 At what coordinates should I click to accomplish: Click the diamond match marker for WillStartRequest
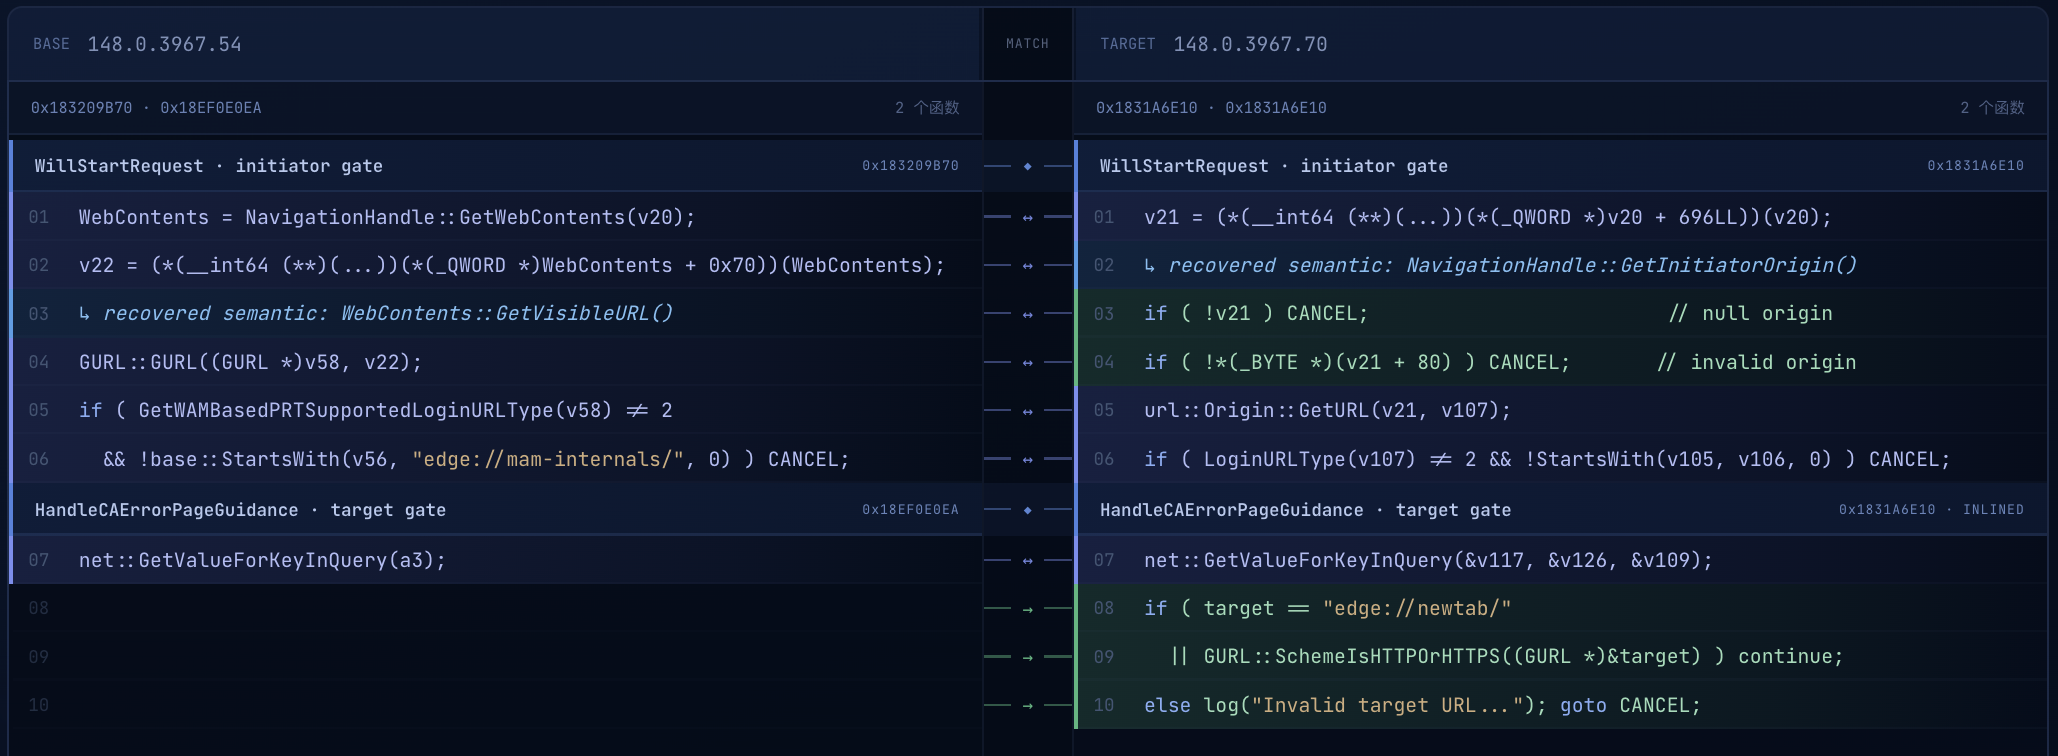pos(1027,166)
